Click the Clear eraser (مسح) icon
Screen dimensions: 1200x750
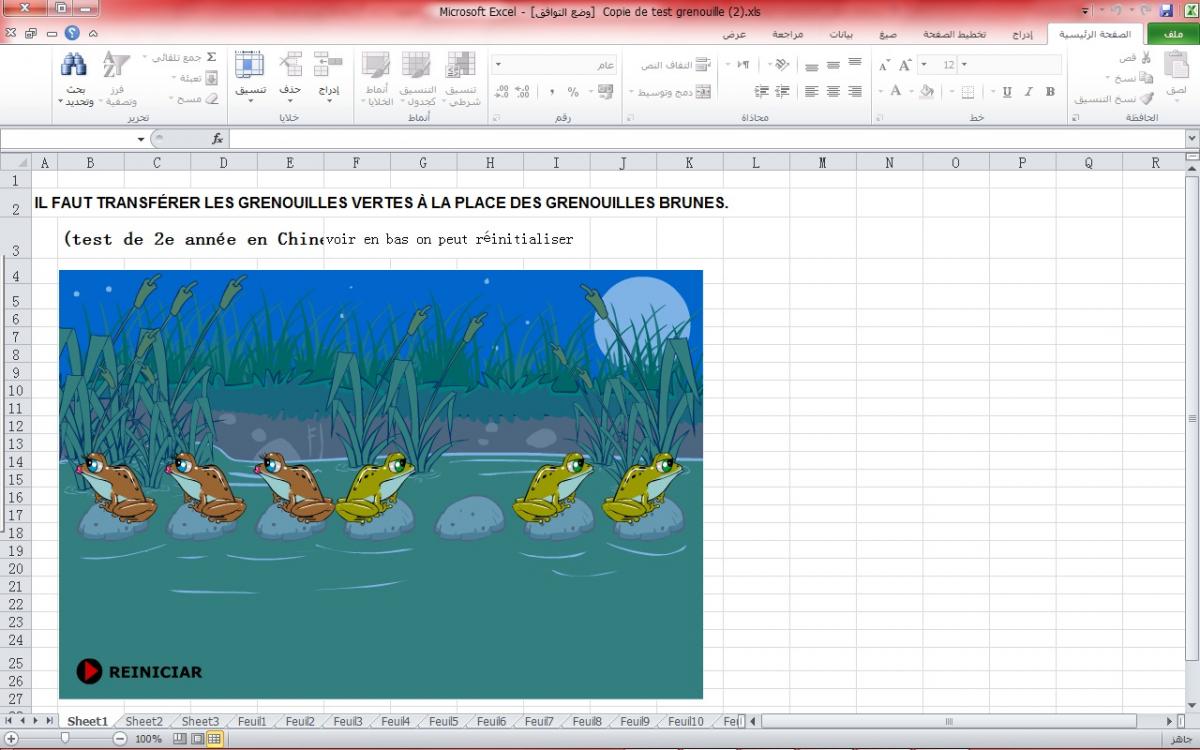(211, 99)
